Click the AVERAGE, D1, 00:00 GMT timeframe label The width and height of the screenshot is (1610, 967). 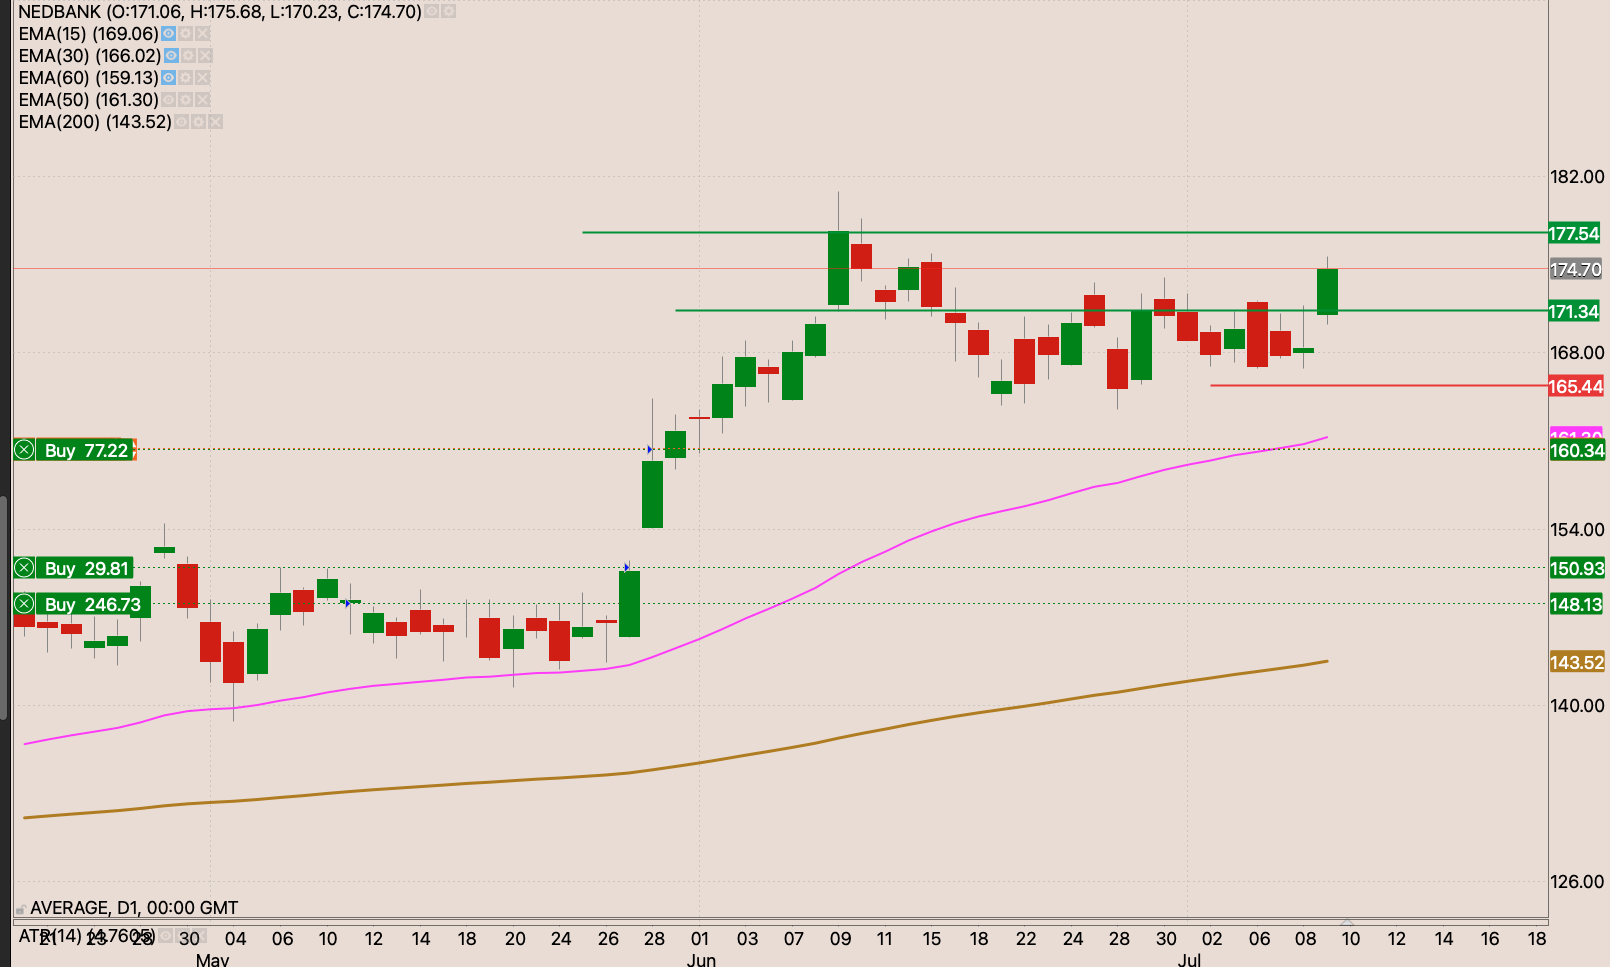(134, 908)
